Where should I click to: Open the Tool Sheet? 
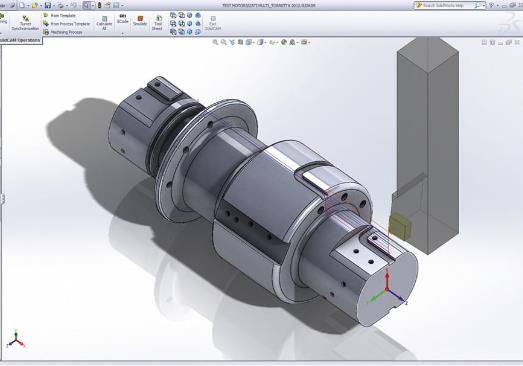[157, 23]
